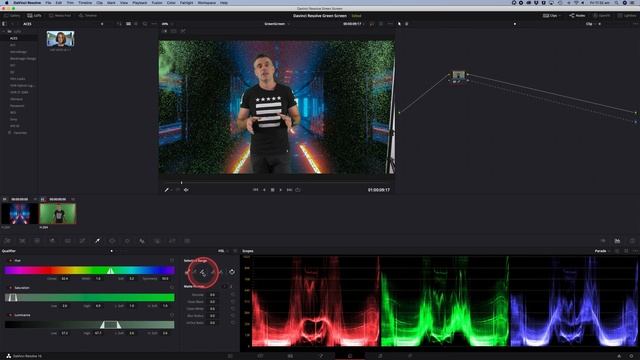Open the Key palette
Screen dimensions: 640x360
157,241
